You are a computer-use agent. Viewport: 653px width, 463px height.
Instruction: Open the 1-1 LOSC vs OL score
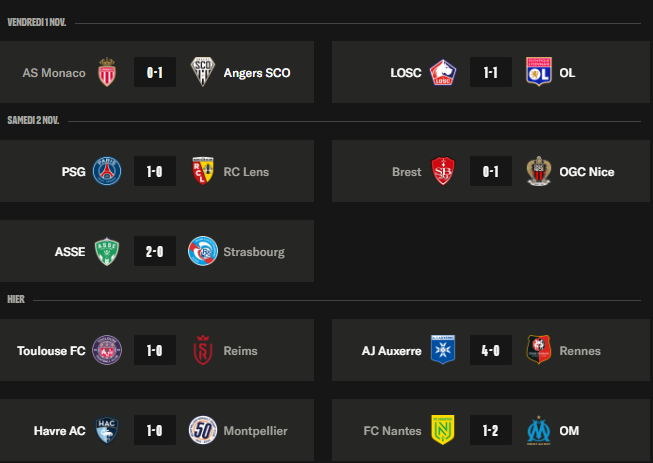coord(491,72)
